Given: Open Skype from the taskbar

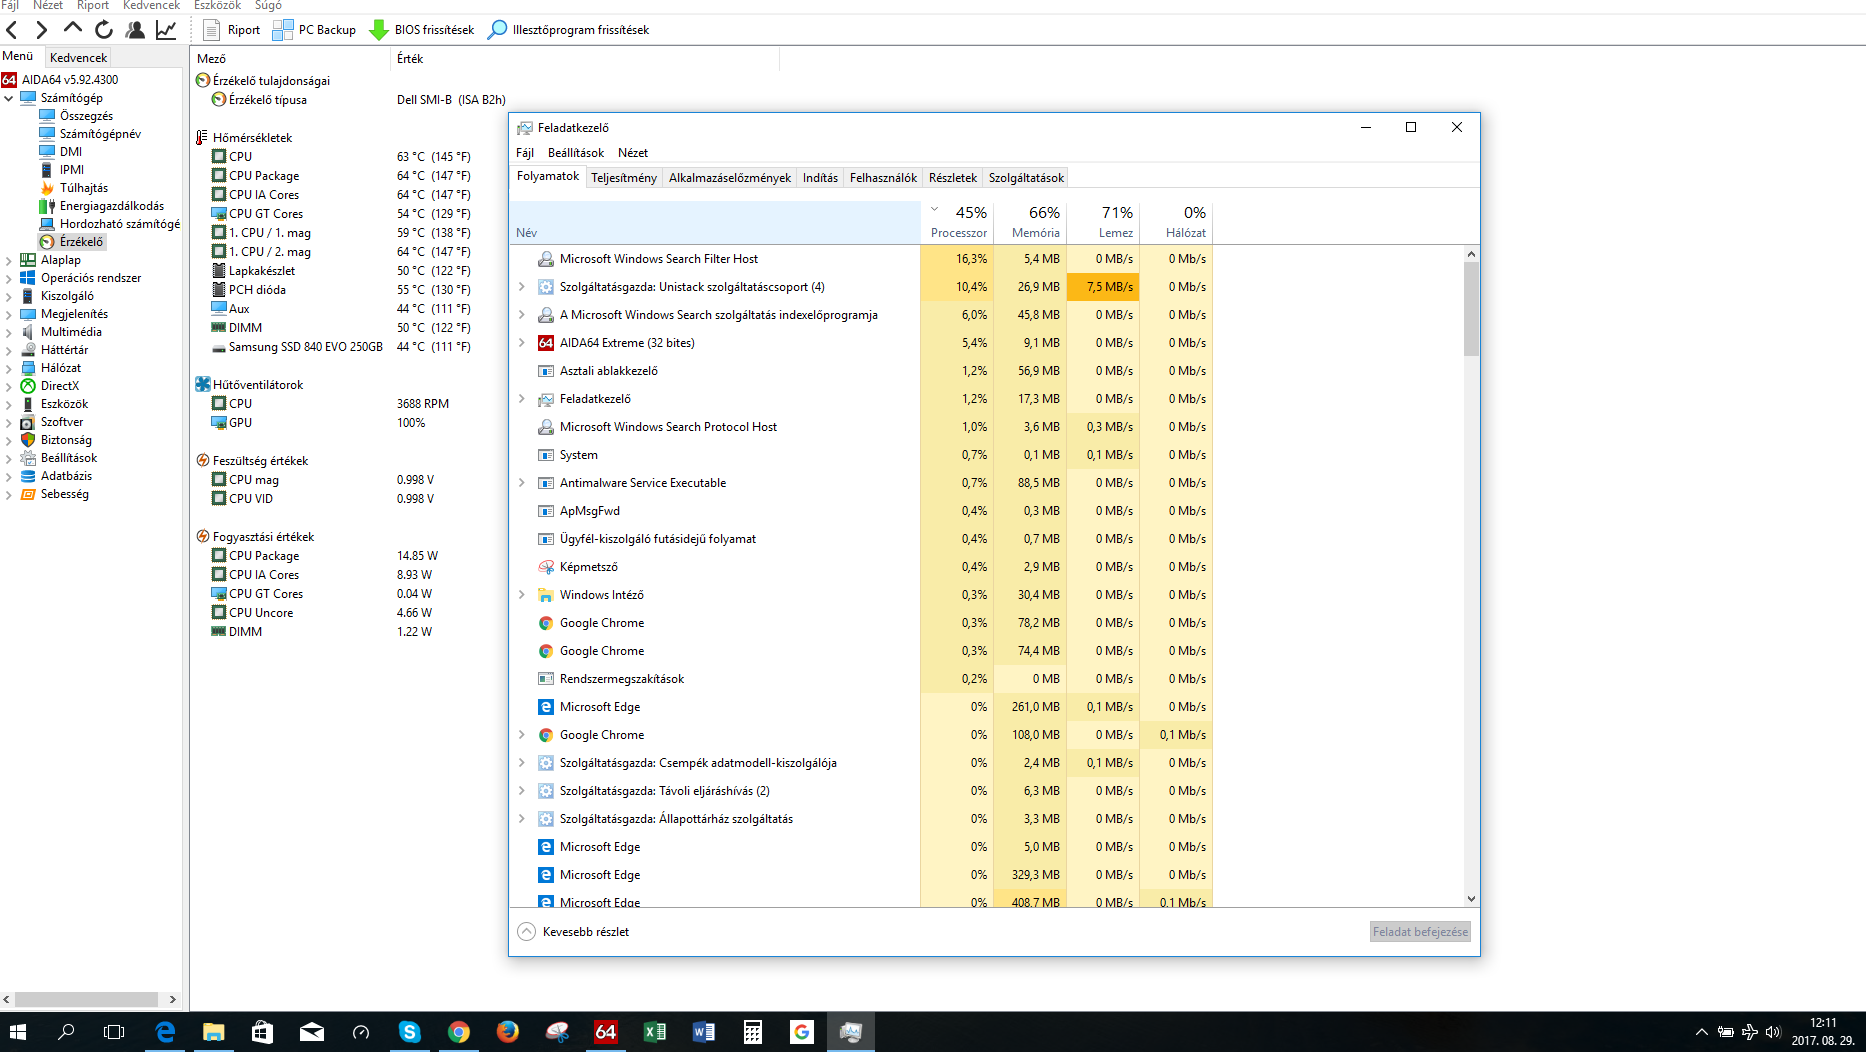Looking at the screenshot, I should click(x=410, y=1032).
